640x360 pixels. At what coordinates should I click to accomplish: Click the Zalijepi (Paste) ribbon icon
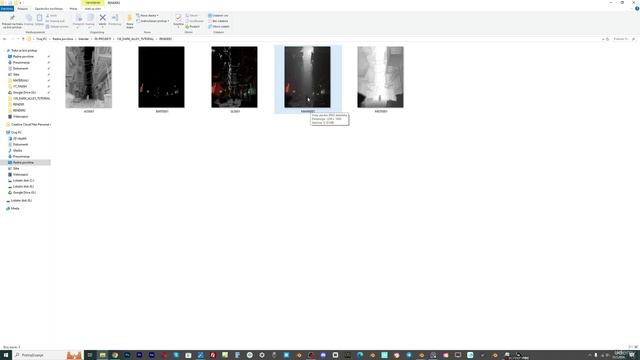pyautogui.click(x=39, y=20)
